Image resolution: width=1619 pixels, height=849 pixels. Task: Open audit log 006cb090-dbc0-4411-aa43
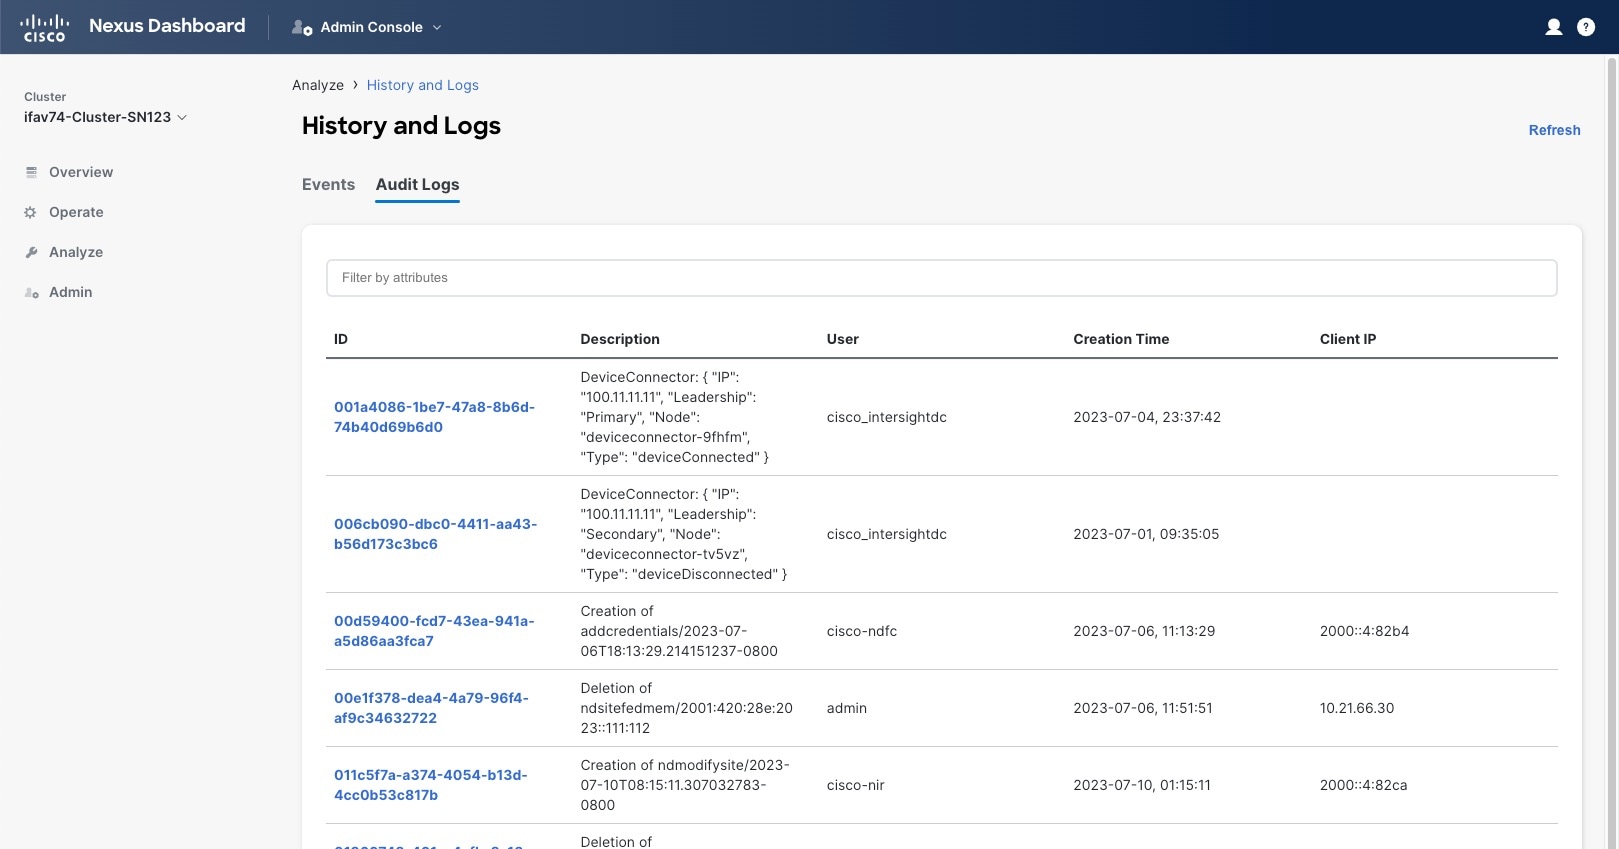point(435,534)
